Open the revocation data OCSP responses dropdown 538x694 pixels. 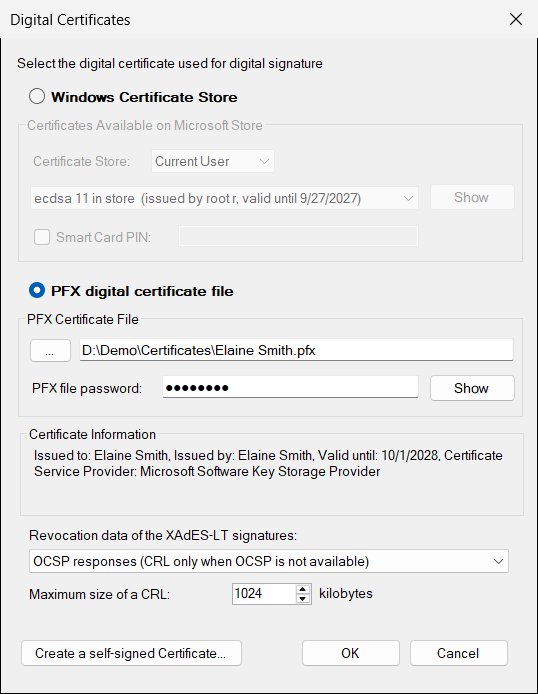coord(269,561)
